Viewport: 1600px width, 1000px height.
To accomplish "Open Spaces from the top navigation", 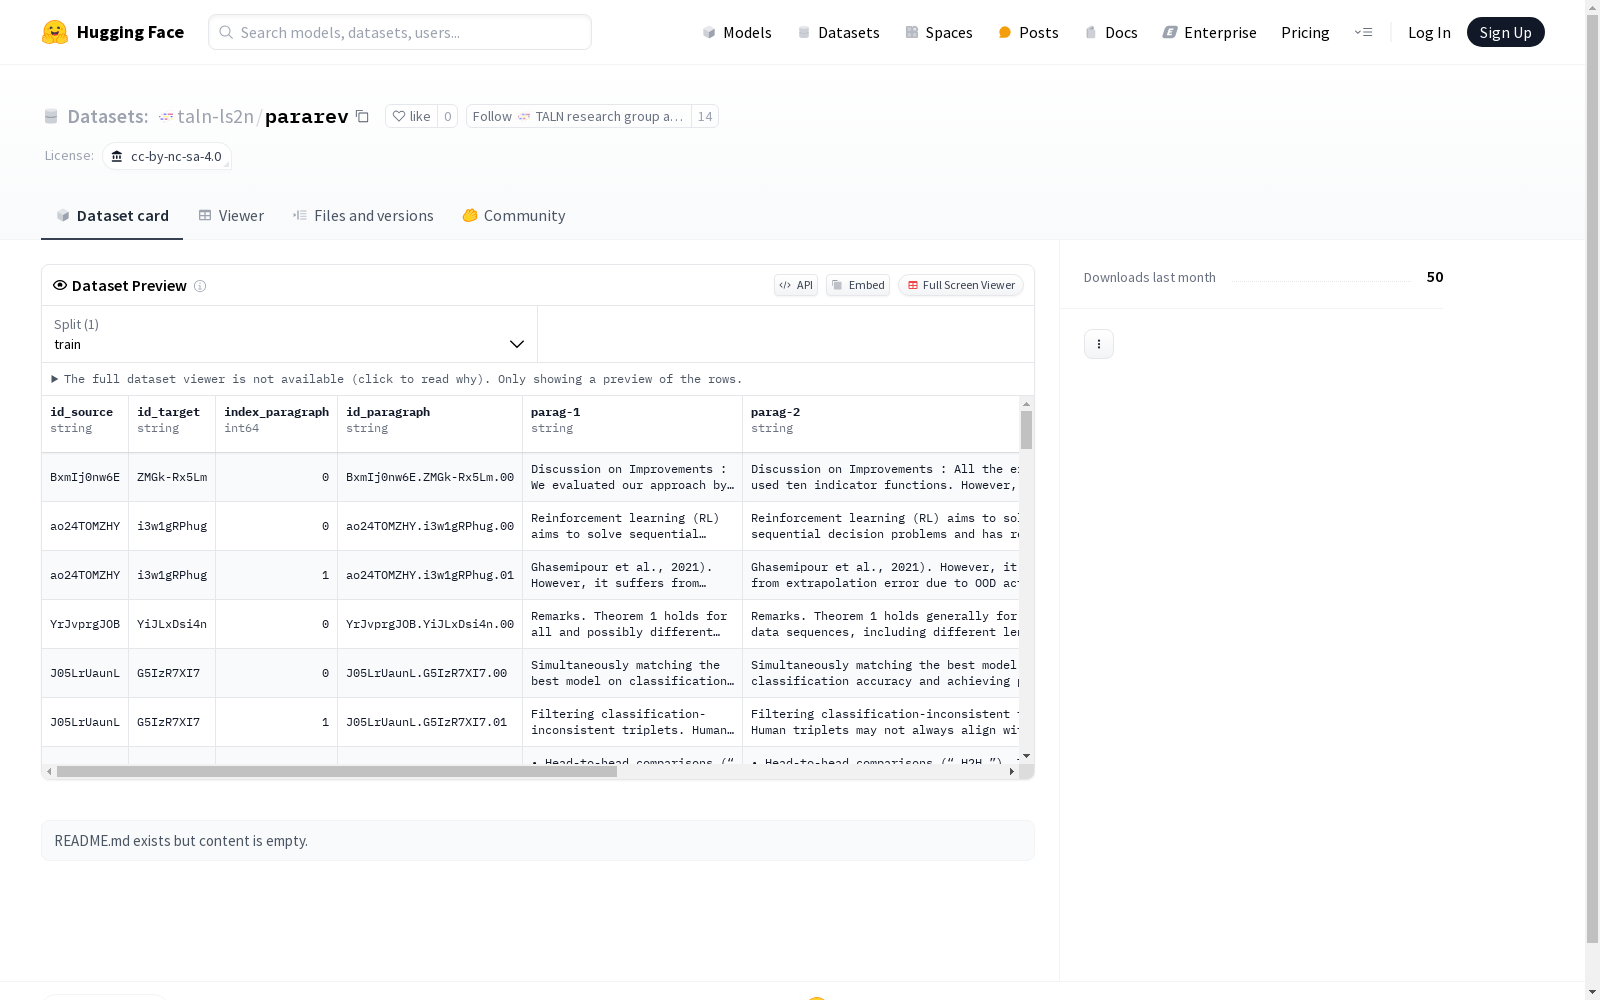I will pyautogui.click(x=939, y=32).
